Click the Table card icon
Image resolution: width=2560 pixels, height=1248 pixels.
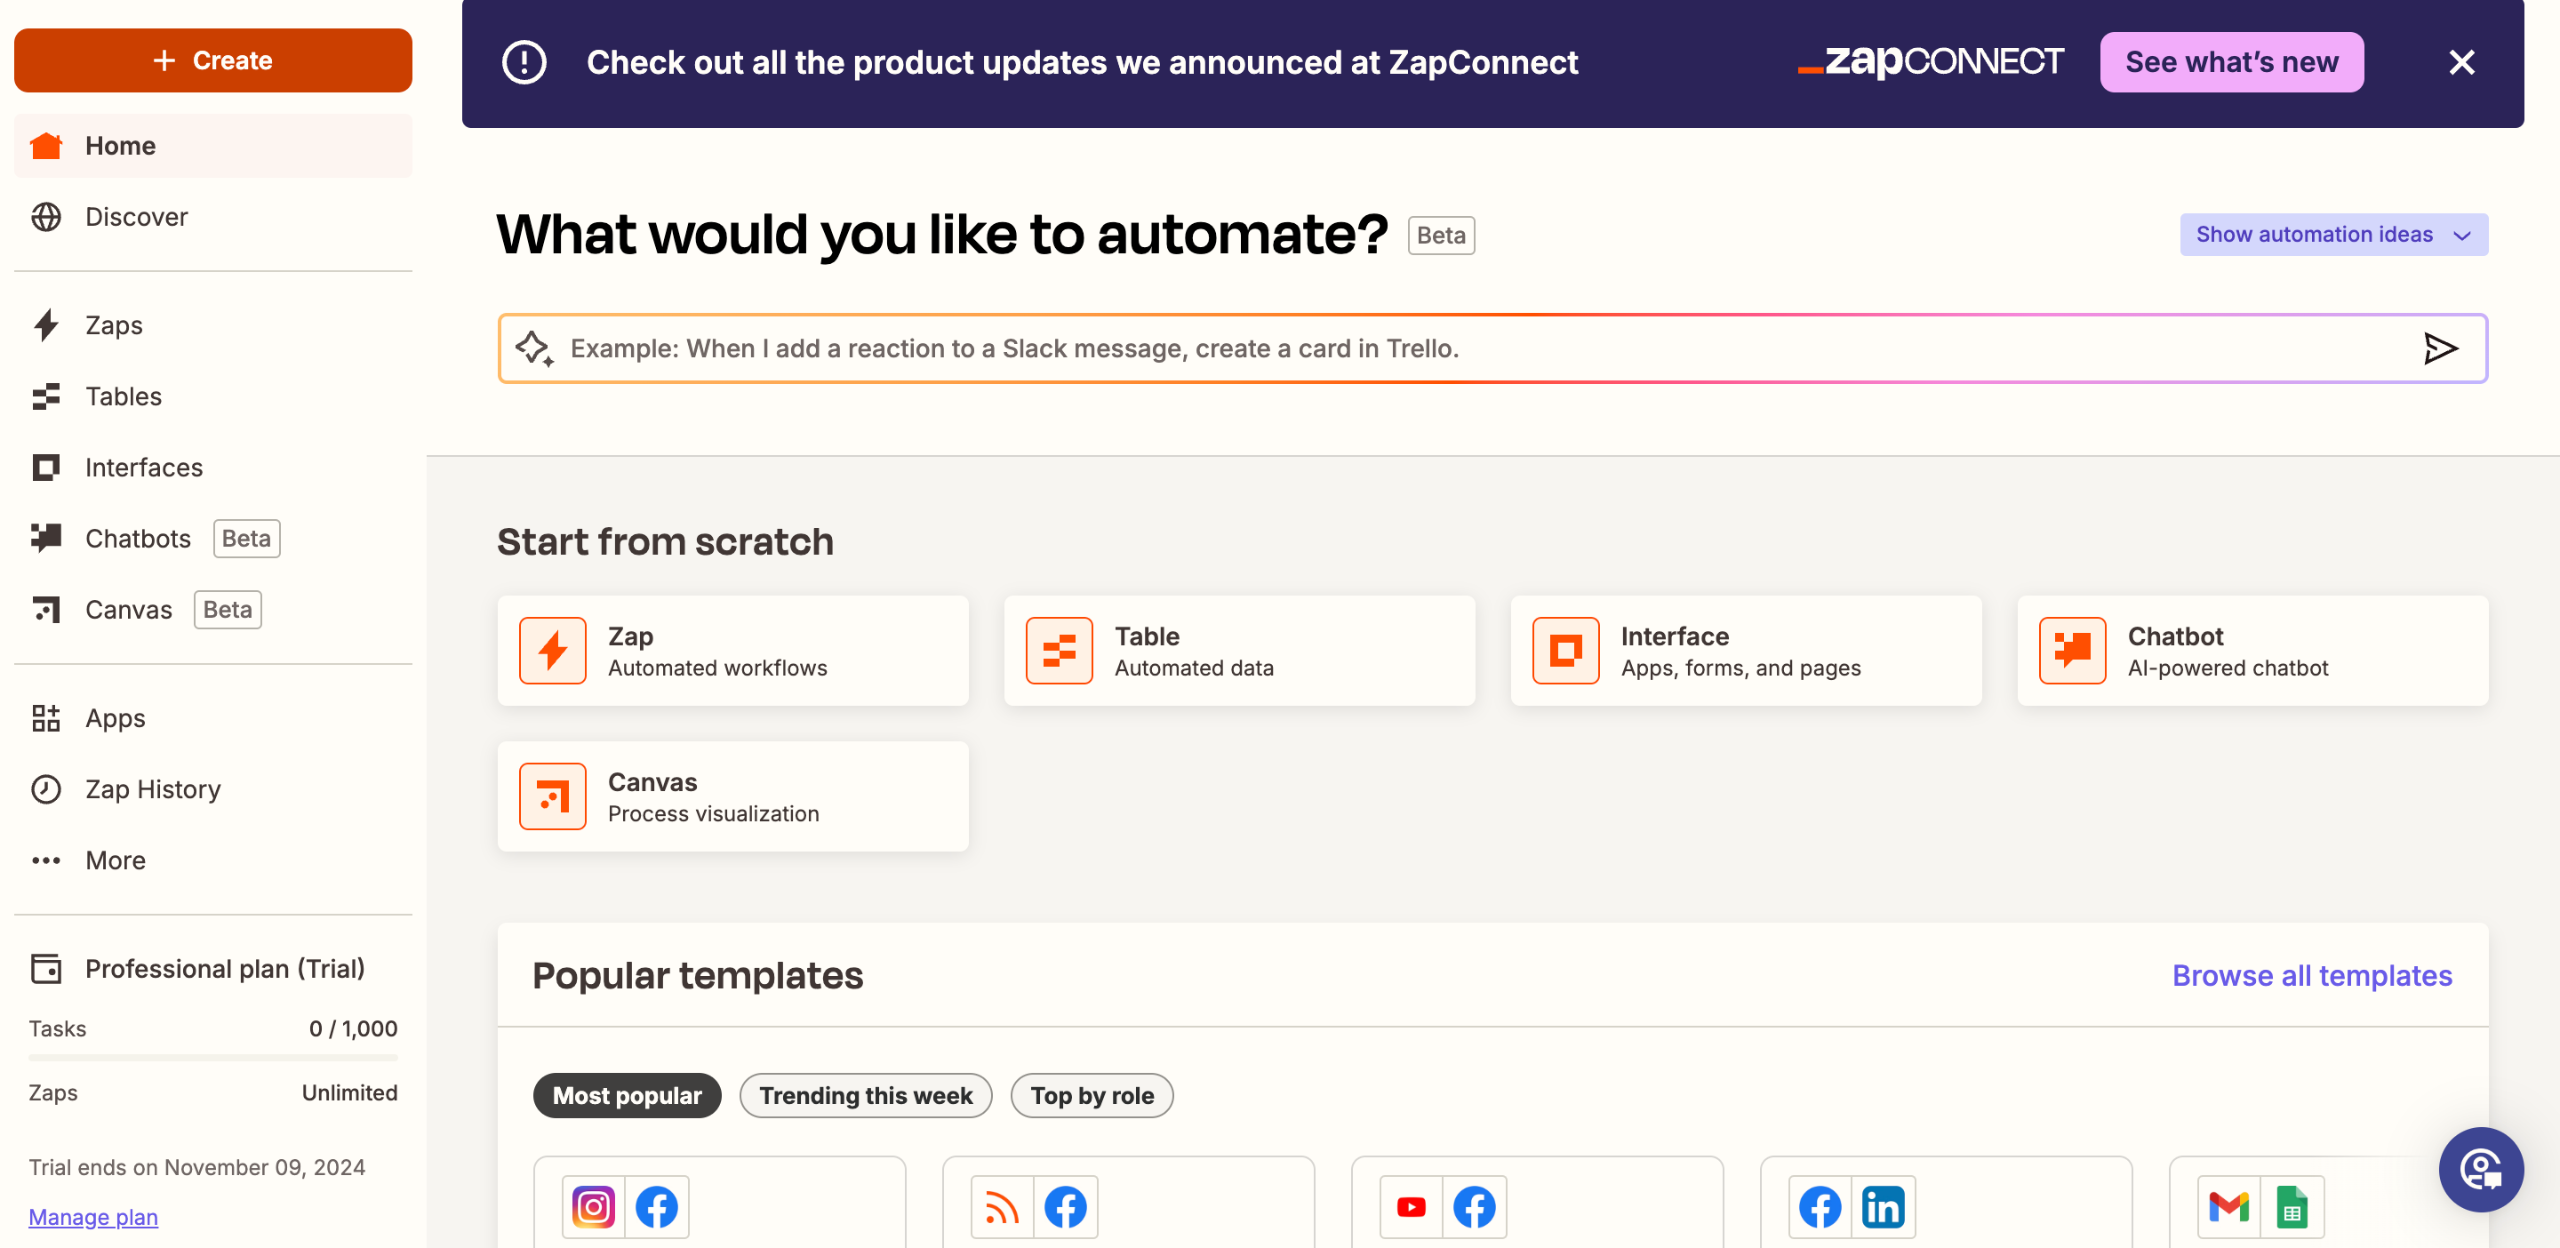[1059, 651]
